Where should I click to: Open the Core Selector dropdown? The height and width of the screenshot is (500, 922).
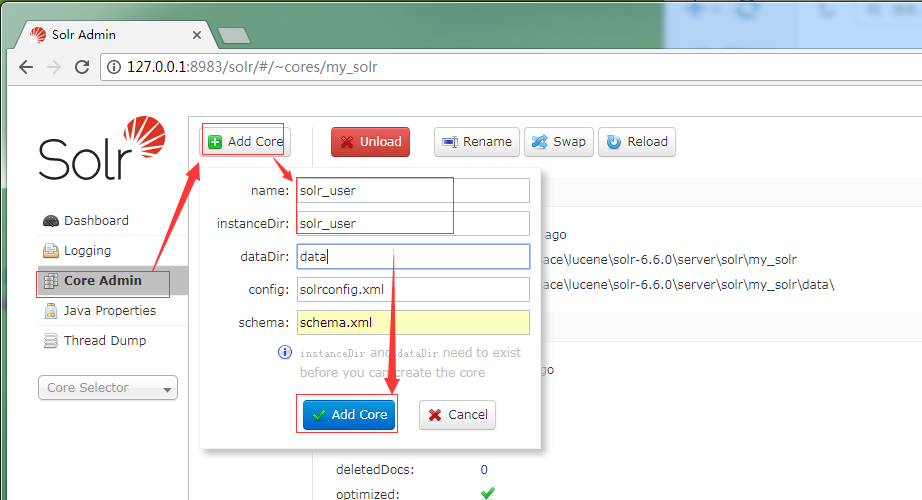[108, 388]
